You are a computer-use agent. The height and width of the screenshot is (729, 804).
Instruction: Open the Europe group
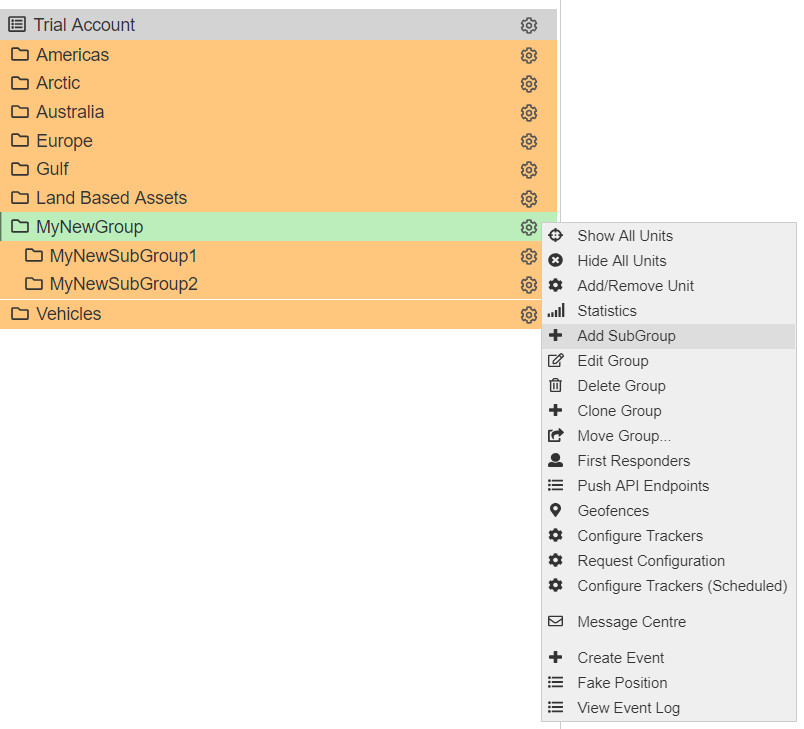tap(278, 140)
